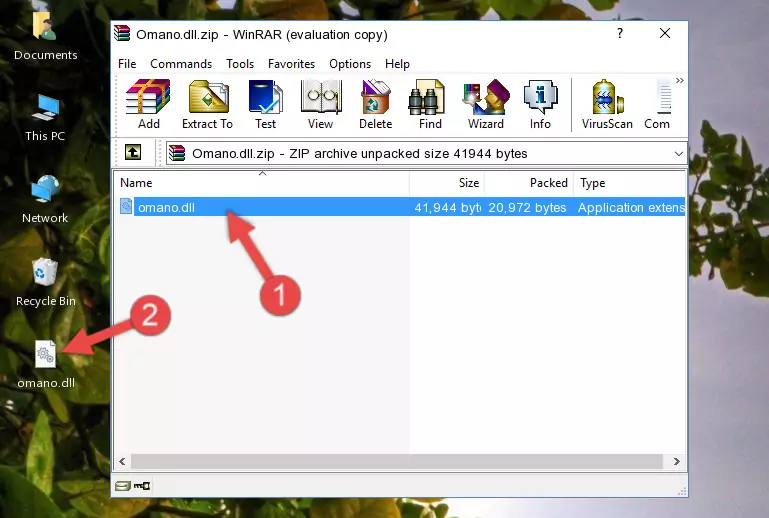Click the View file icon
Image resolution: width=769 pixels, height=518 pixels.
click(321, 104)
